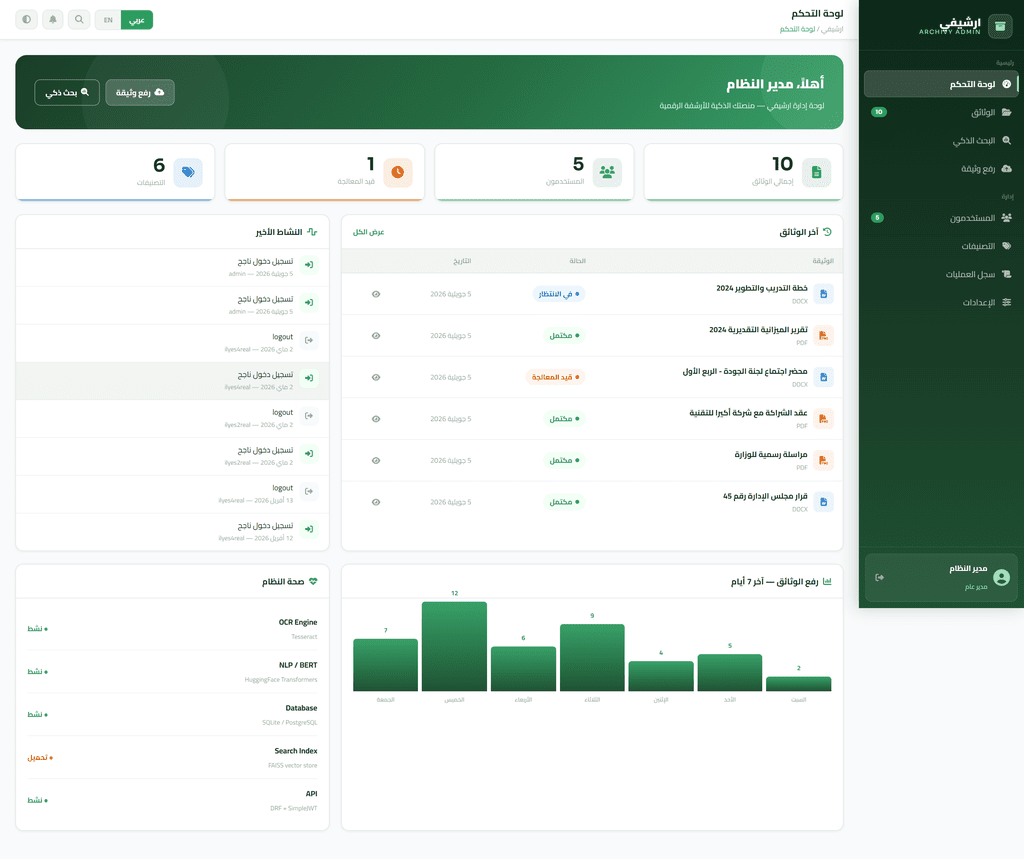This screenshot has height=859, width=1024.
Task: Click الحالة column header
Action: click(577, 261)
